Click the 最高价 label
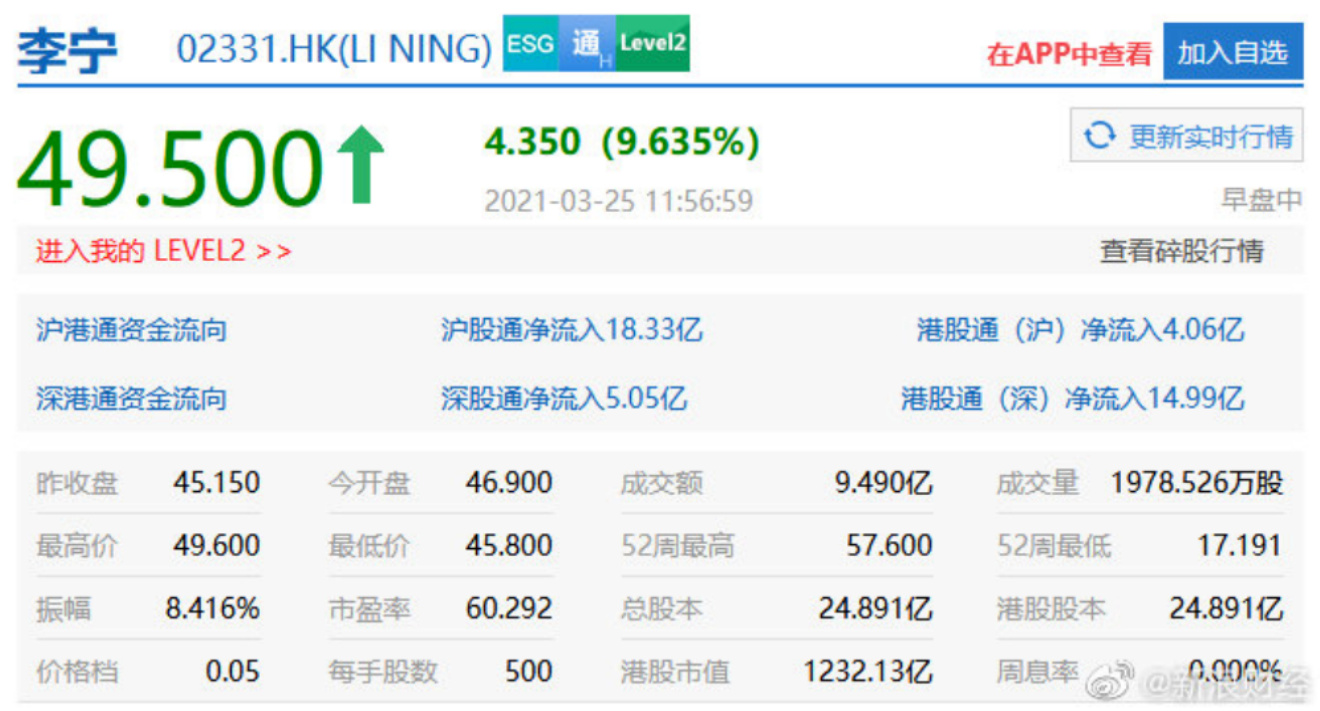The image size is (1320, 711). pos(77,546)
